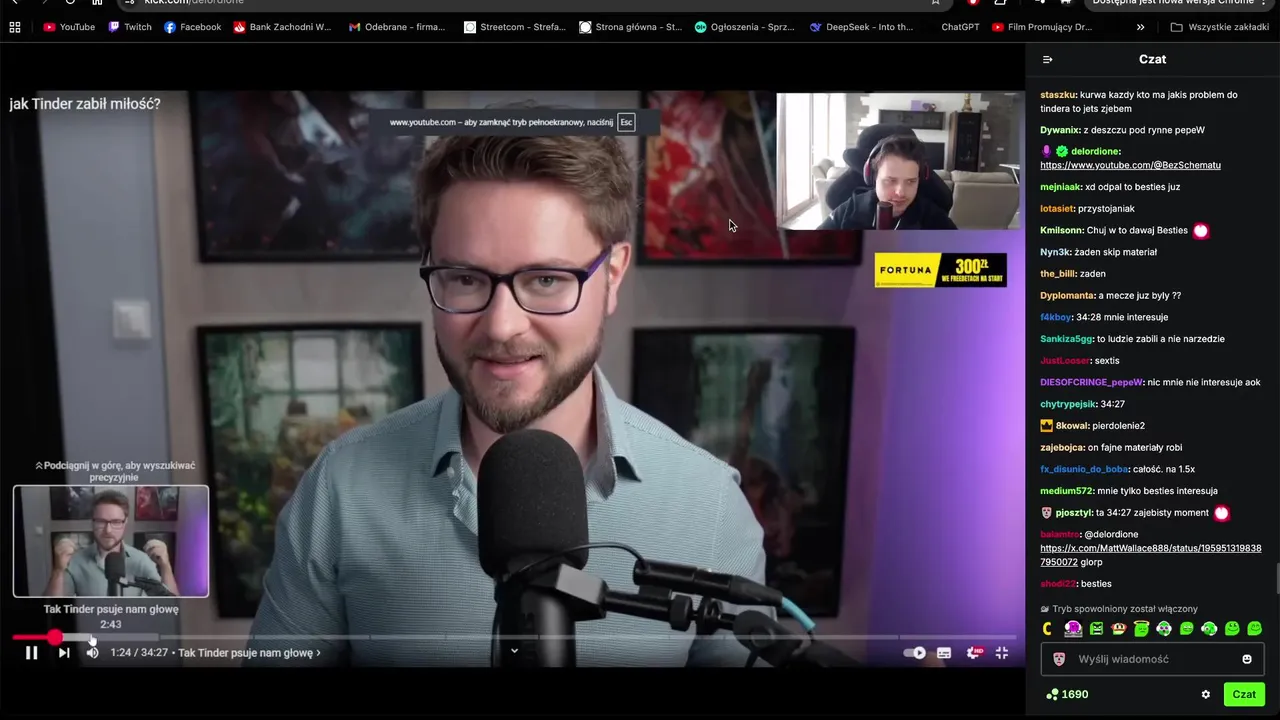Image resolution: width=1280 pixels, height=720 pixels.
Task: Open the emoji picker in chat input
Action: pyautogui.click(x=1247, y=659)
